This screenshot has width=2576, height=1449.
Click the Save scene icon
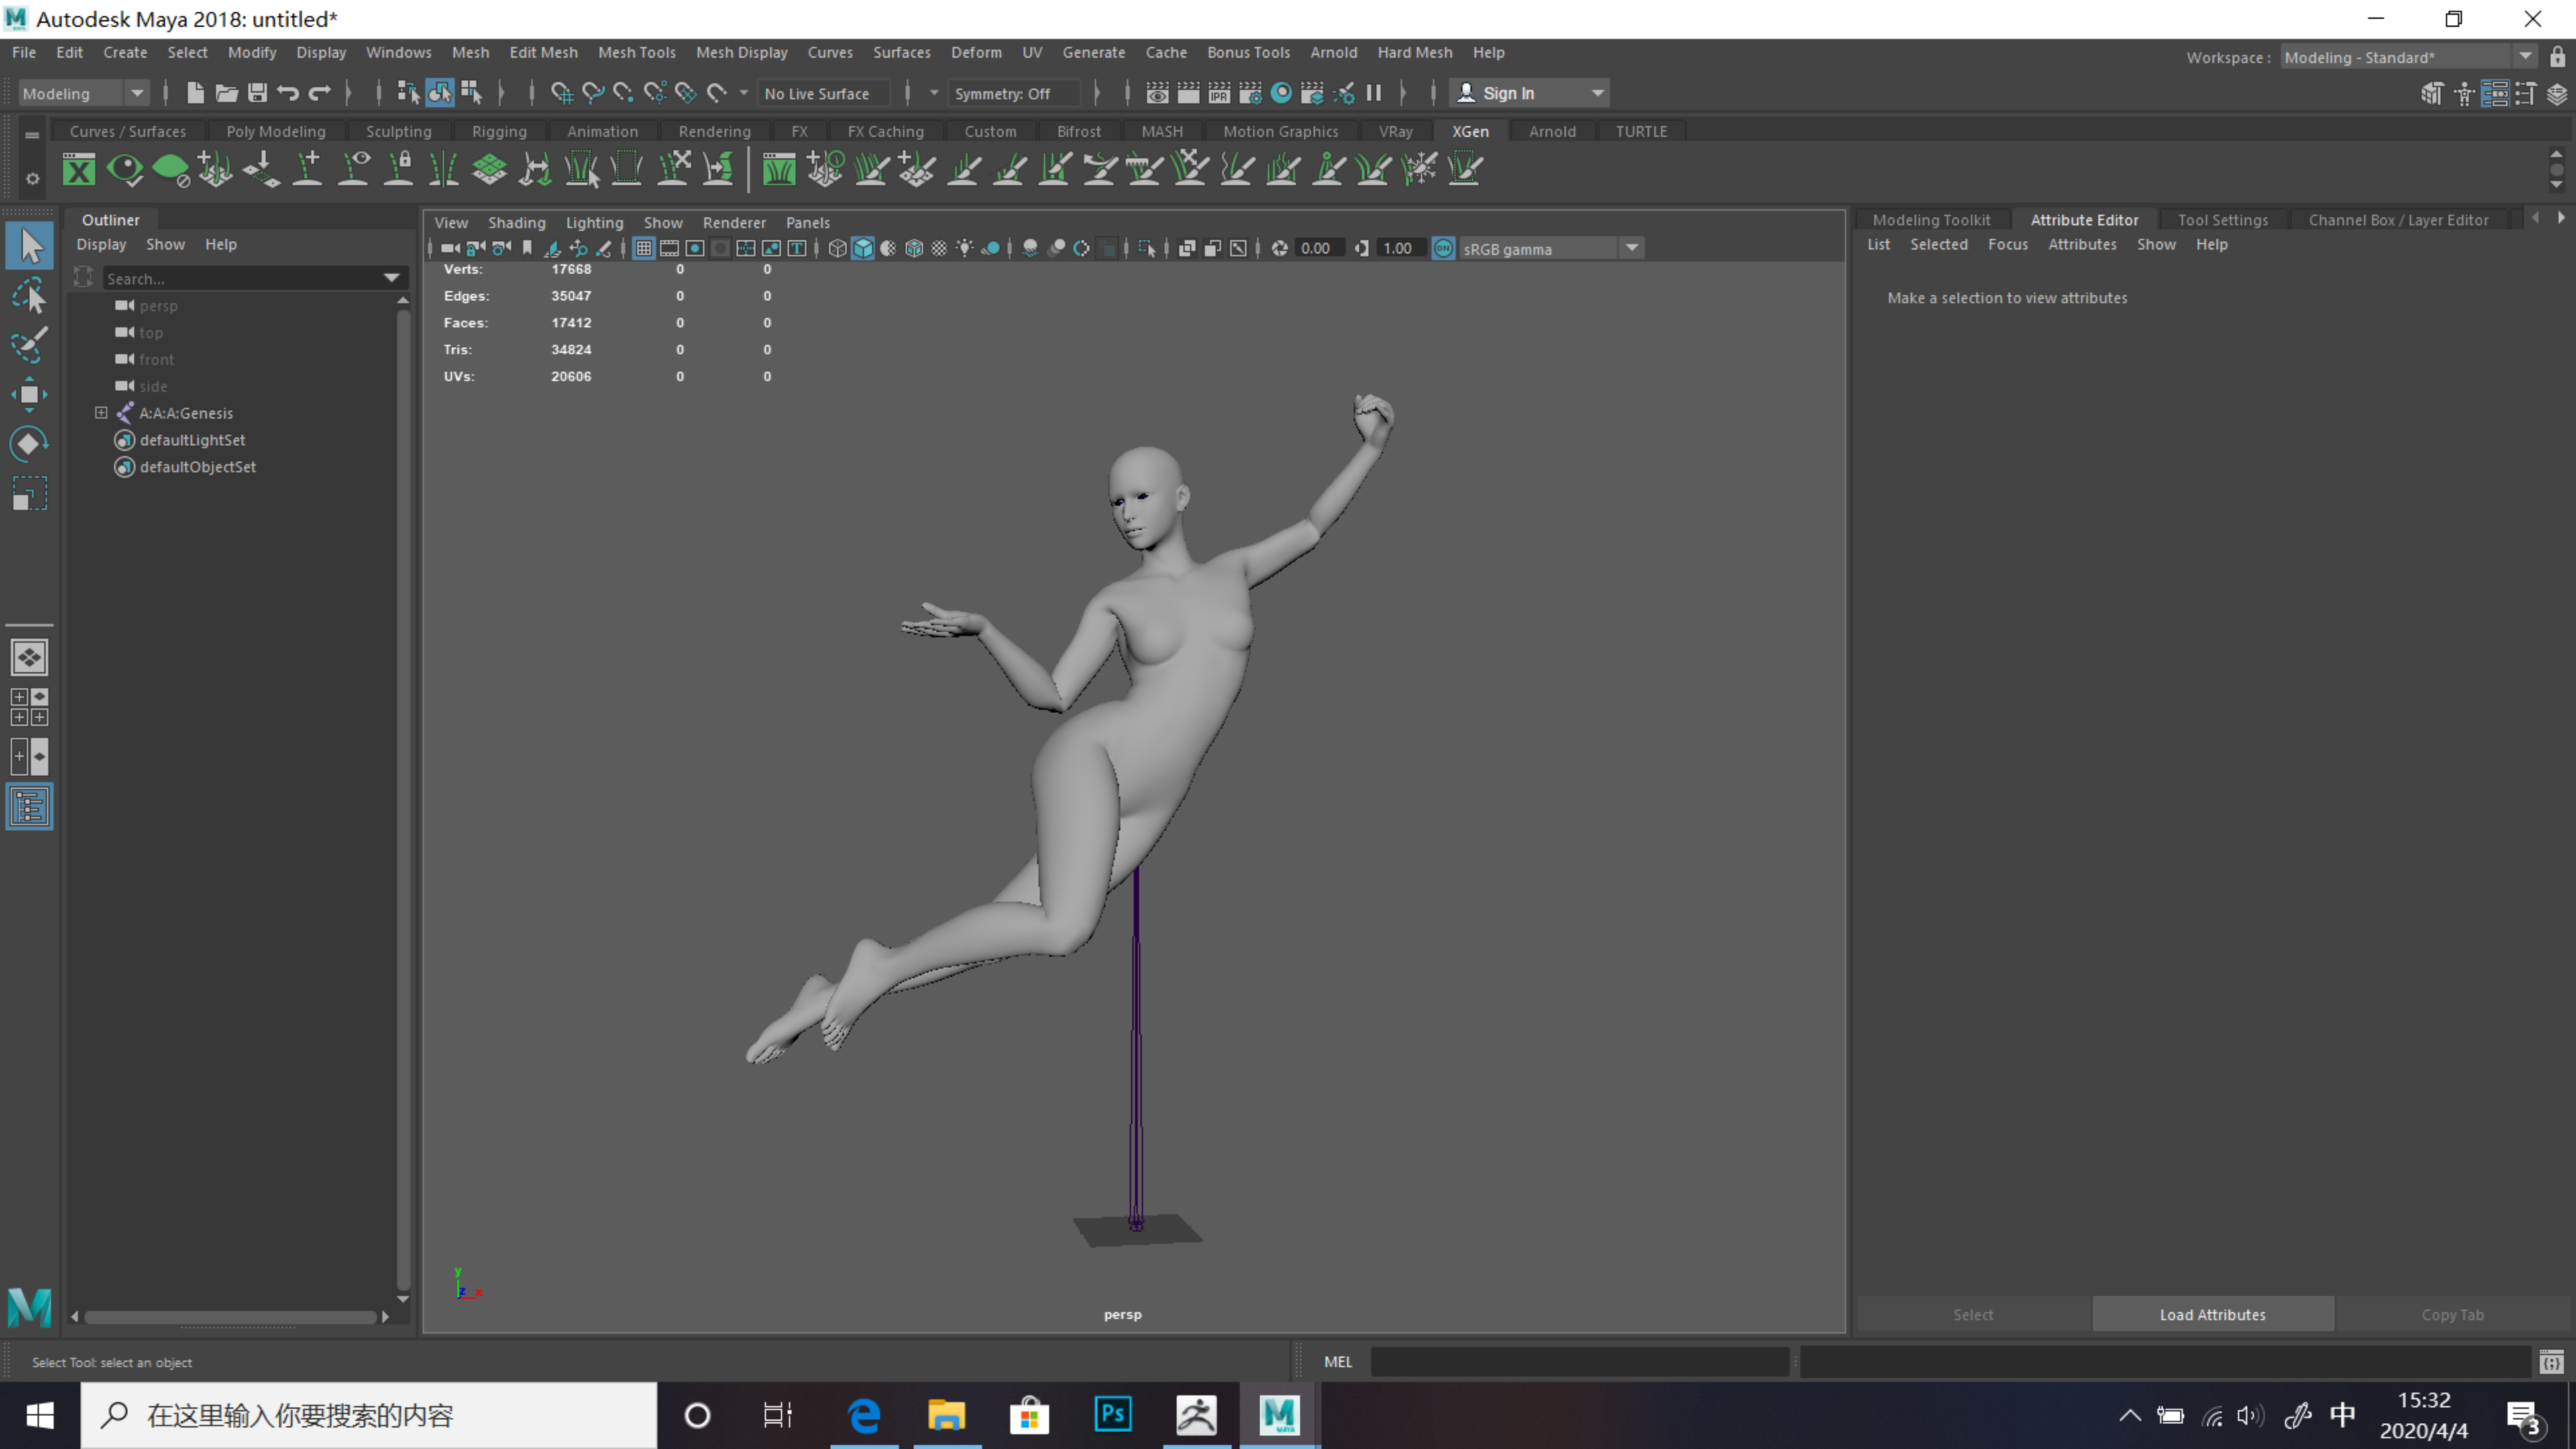pos(257,93)
